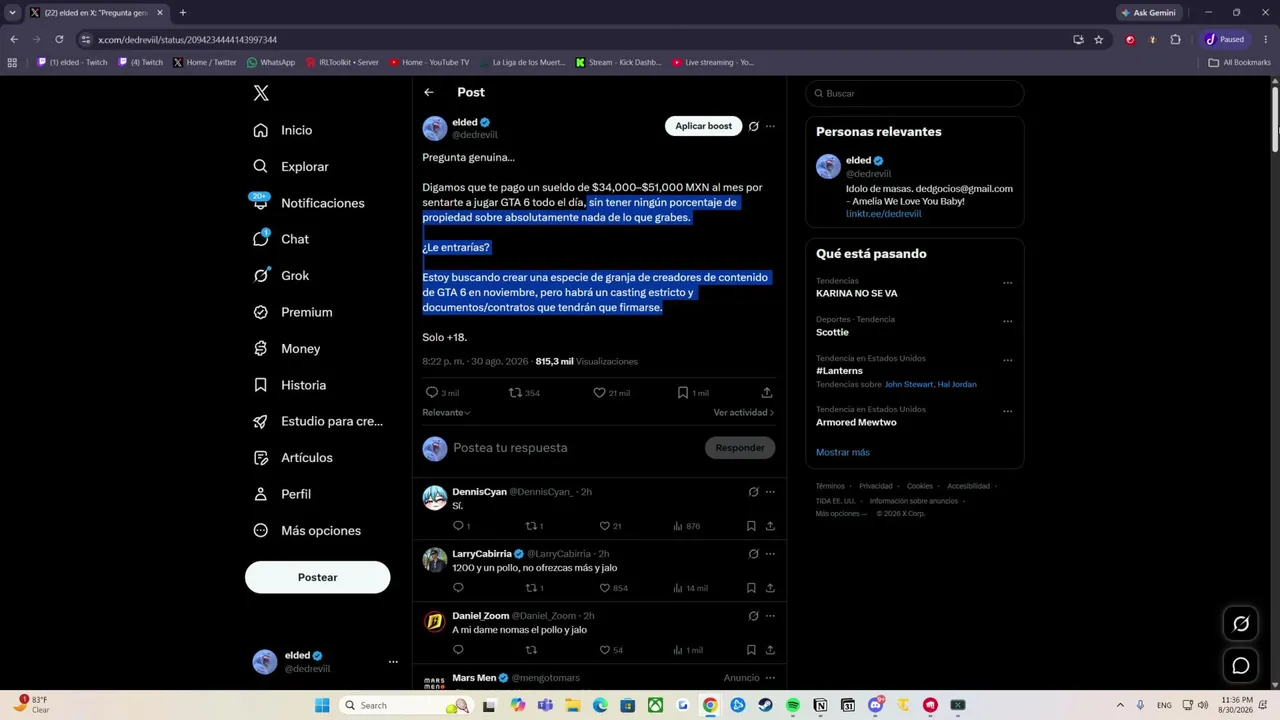
Task: Repost LarryCabirria's reply
Action: pos(531,588)
